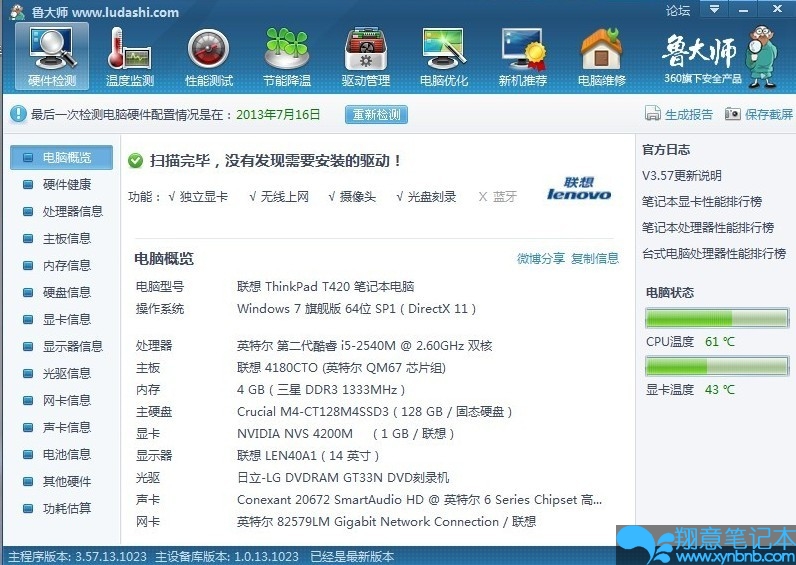Click the 显卡温度 green progress bar
This screenshot has width=796, height=565.
pos(717,366)
